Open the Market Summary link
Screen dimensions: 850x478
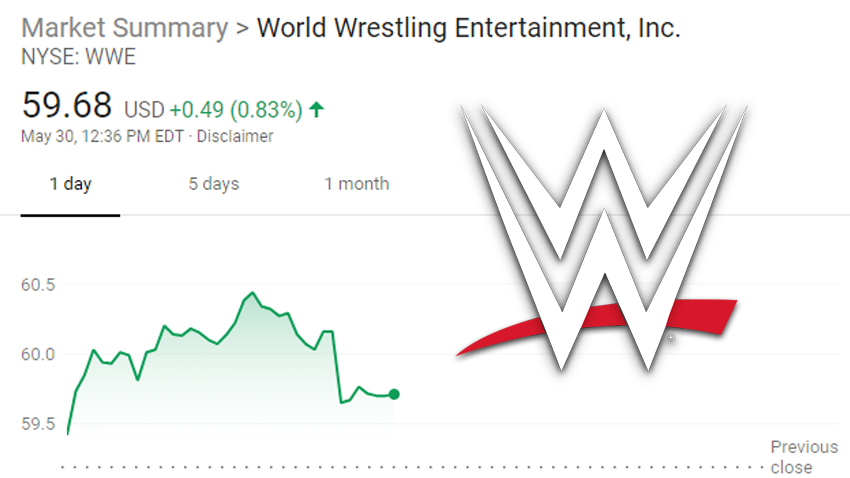(x=124, y=28)
